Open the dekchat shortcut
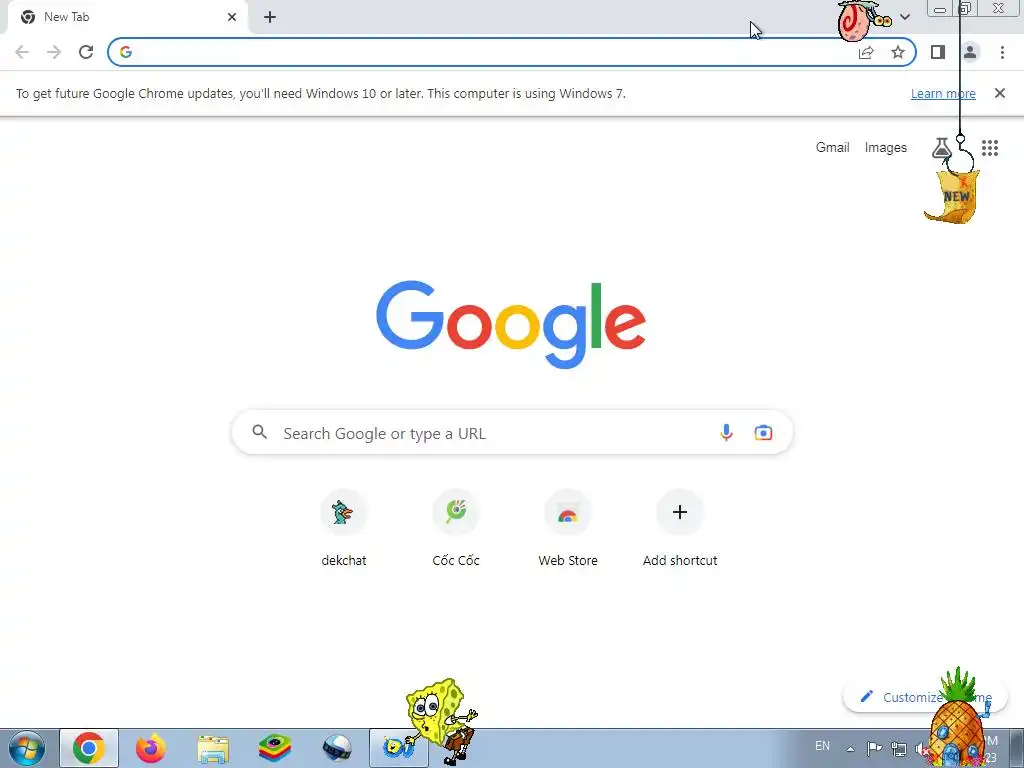1024x768 pixels. click(344, 528)
